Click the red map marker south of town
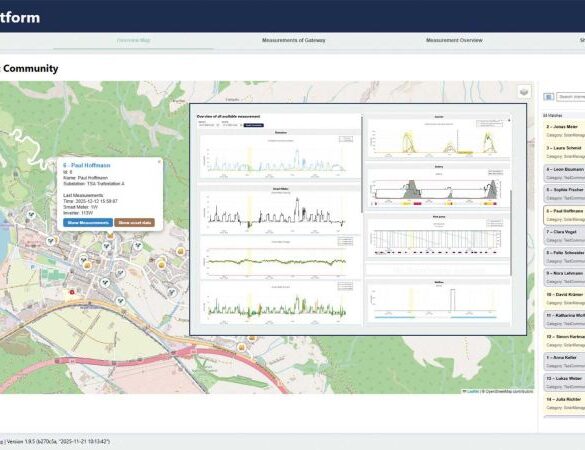Screen dimensions: 585x450 point(72,292)
